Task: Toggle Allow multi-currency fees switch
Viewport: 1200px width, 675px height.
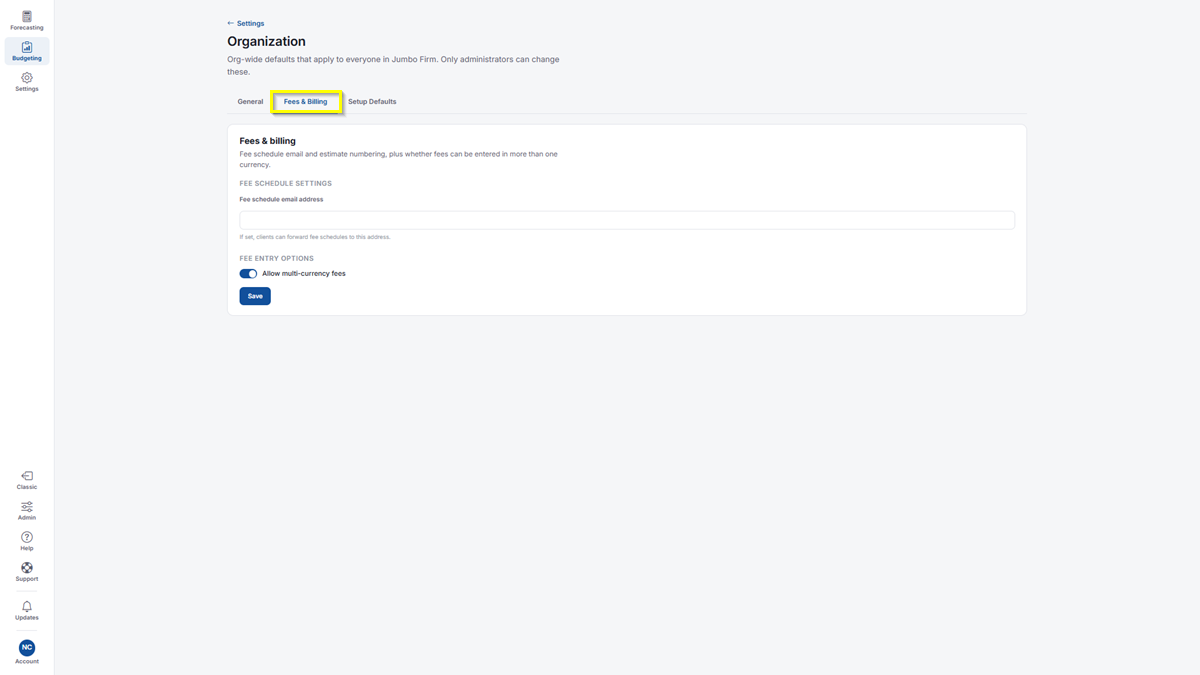Action: point(248,274)
